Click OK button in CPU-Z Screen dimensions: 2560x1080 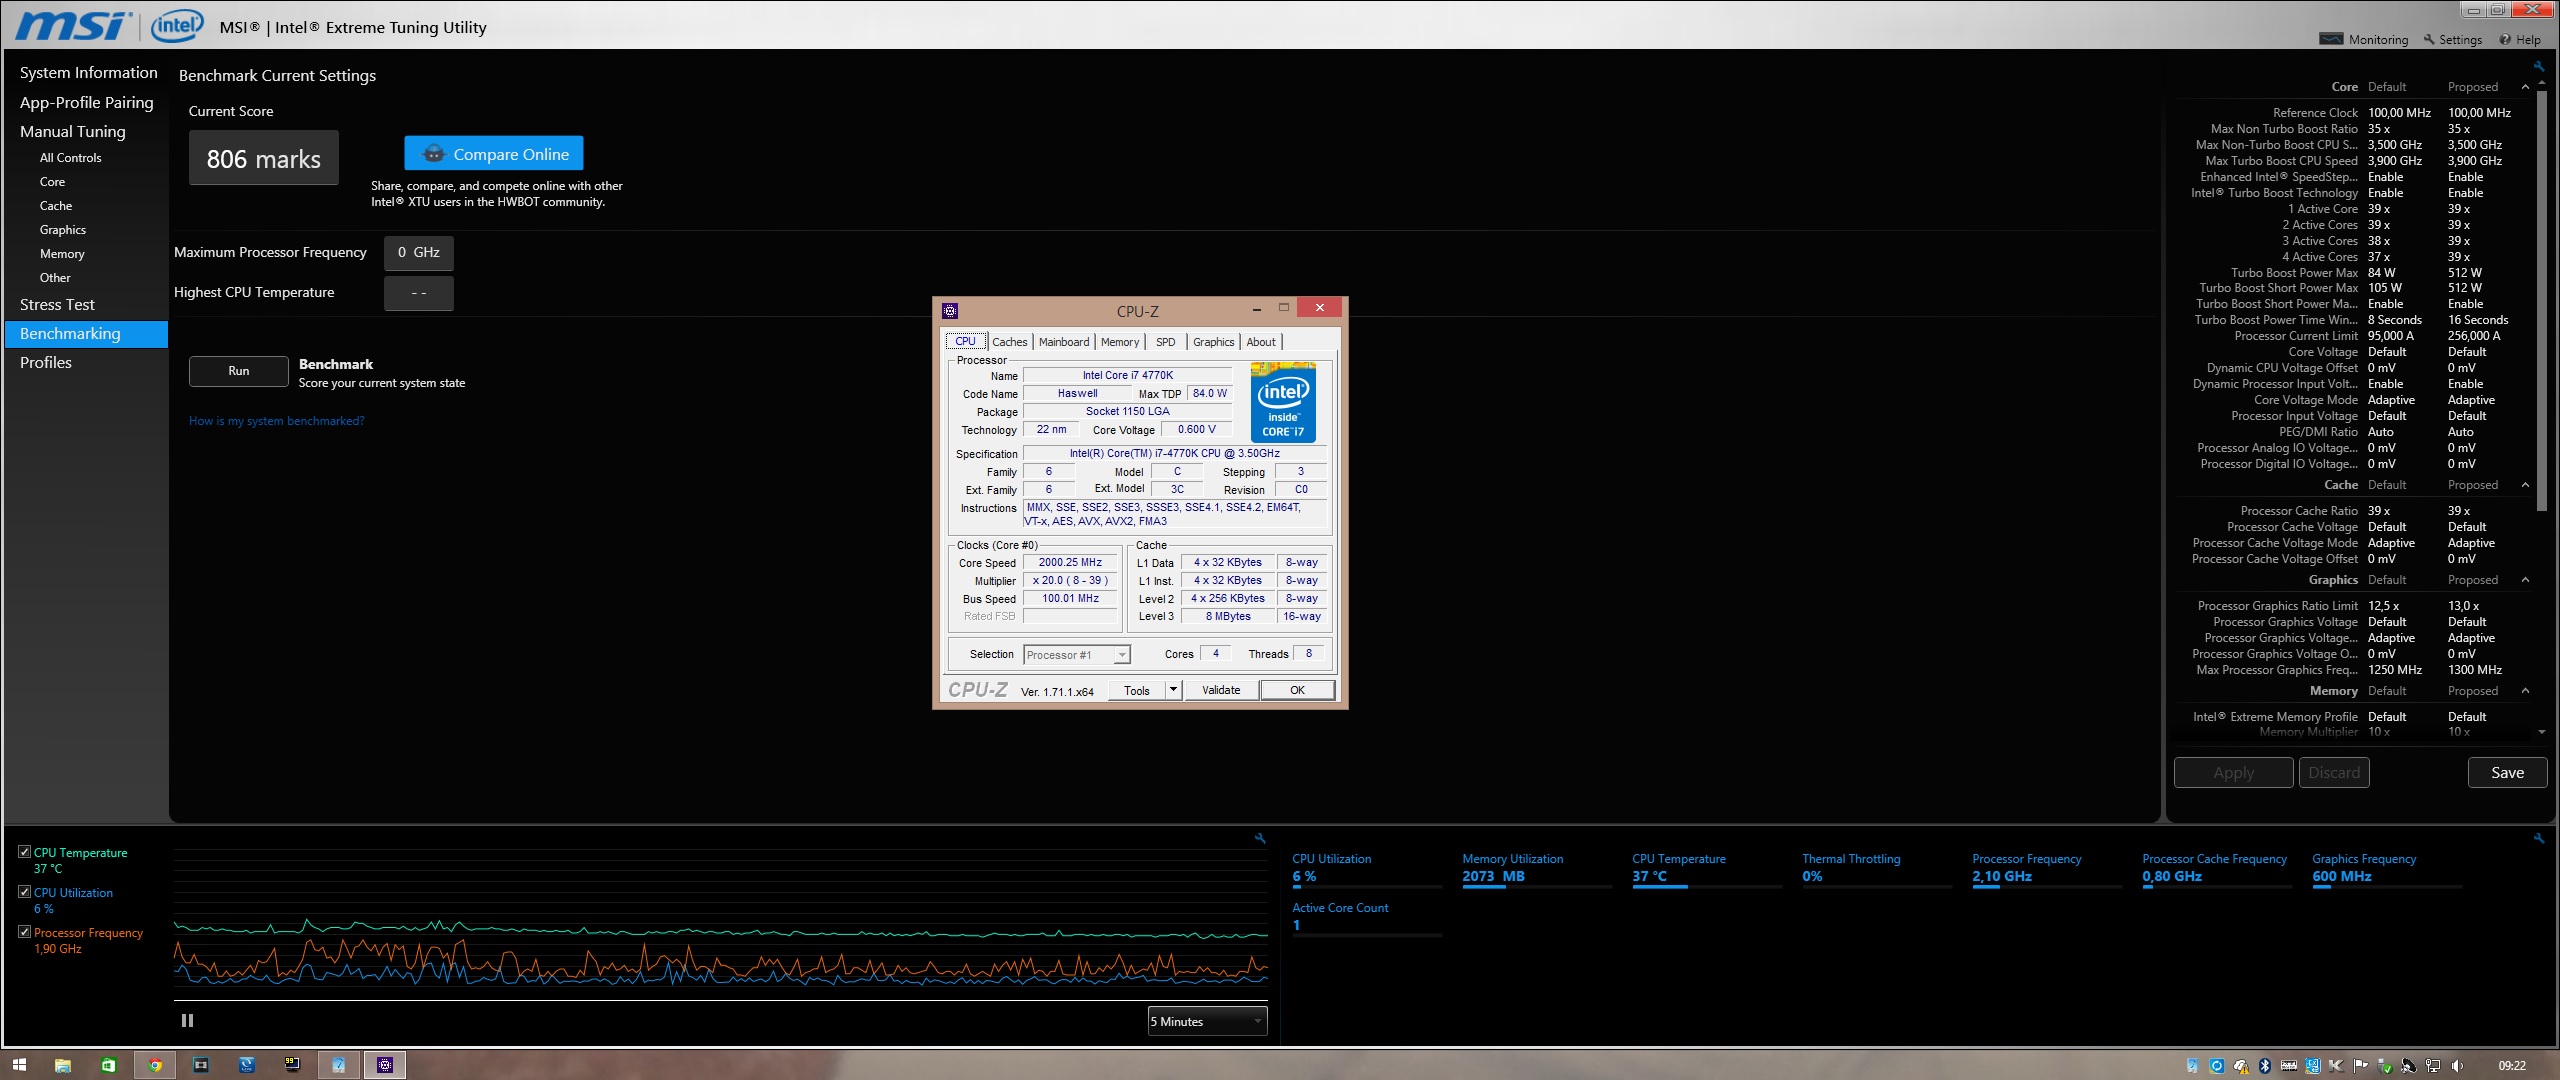[1297, 690]
